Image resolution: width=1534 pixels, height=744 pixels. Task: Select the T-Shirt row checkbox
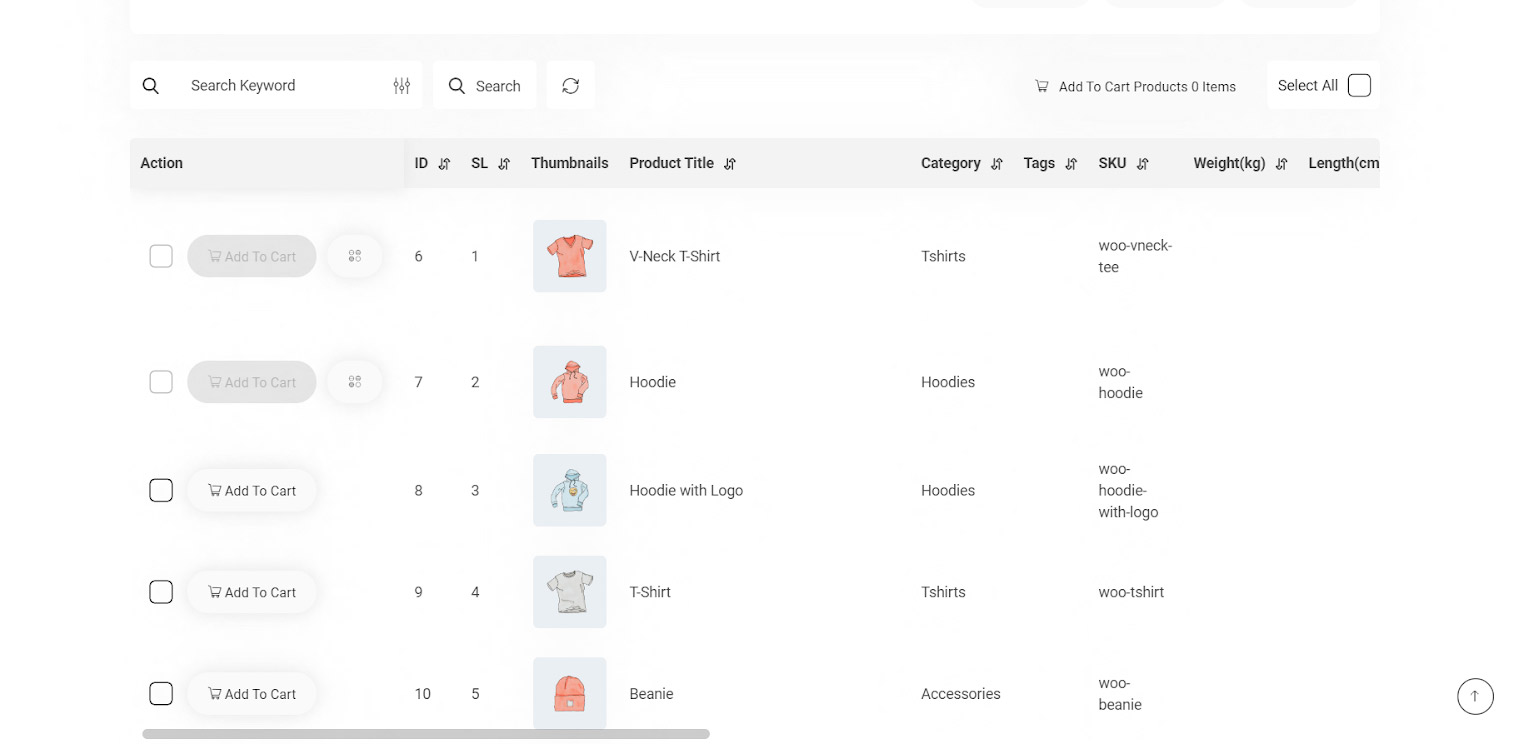point(161,592)
